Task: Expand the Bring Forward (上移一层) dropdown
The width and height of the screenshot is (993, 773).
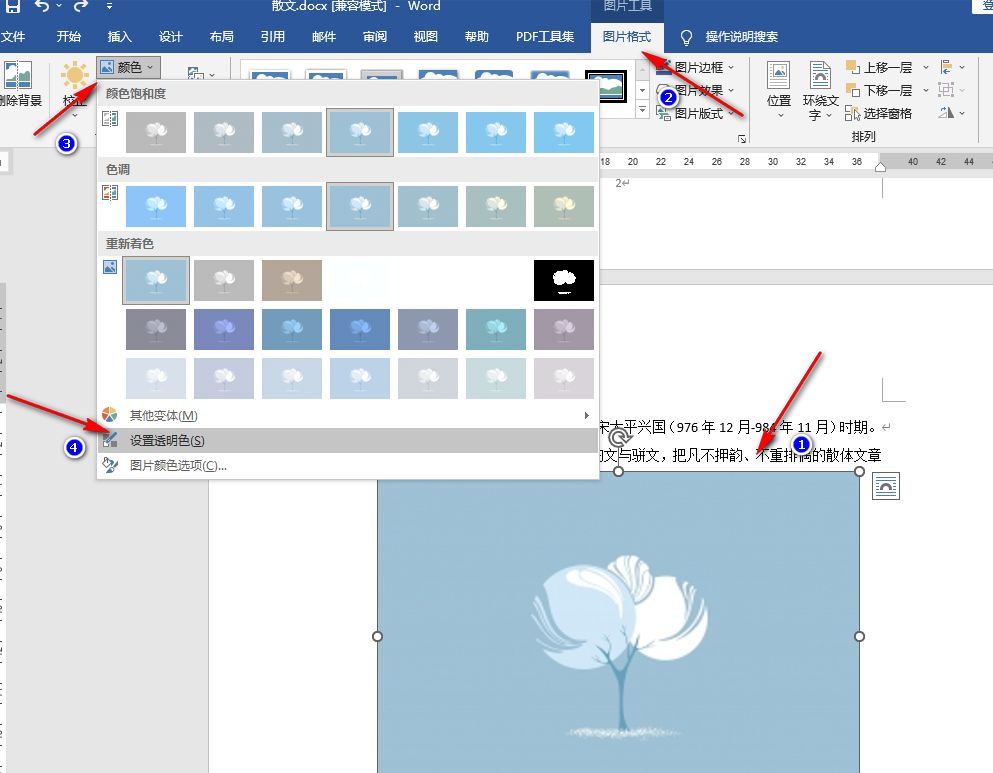Action: (x=926, y=67)
